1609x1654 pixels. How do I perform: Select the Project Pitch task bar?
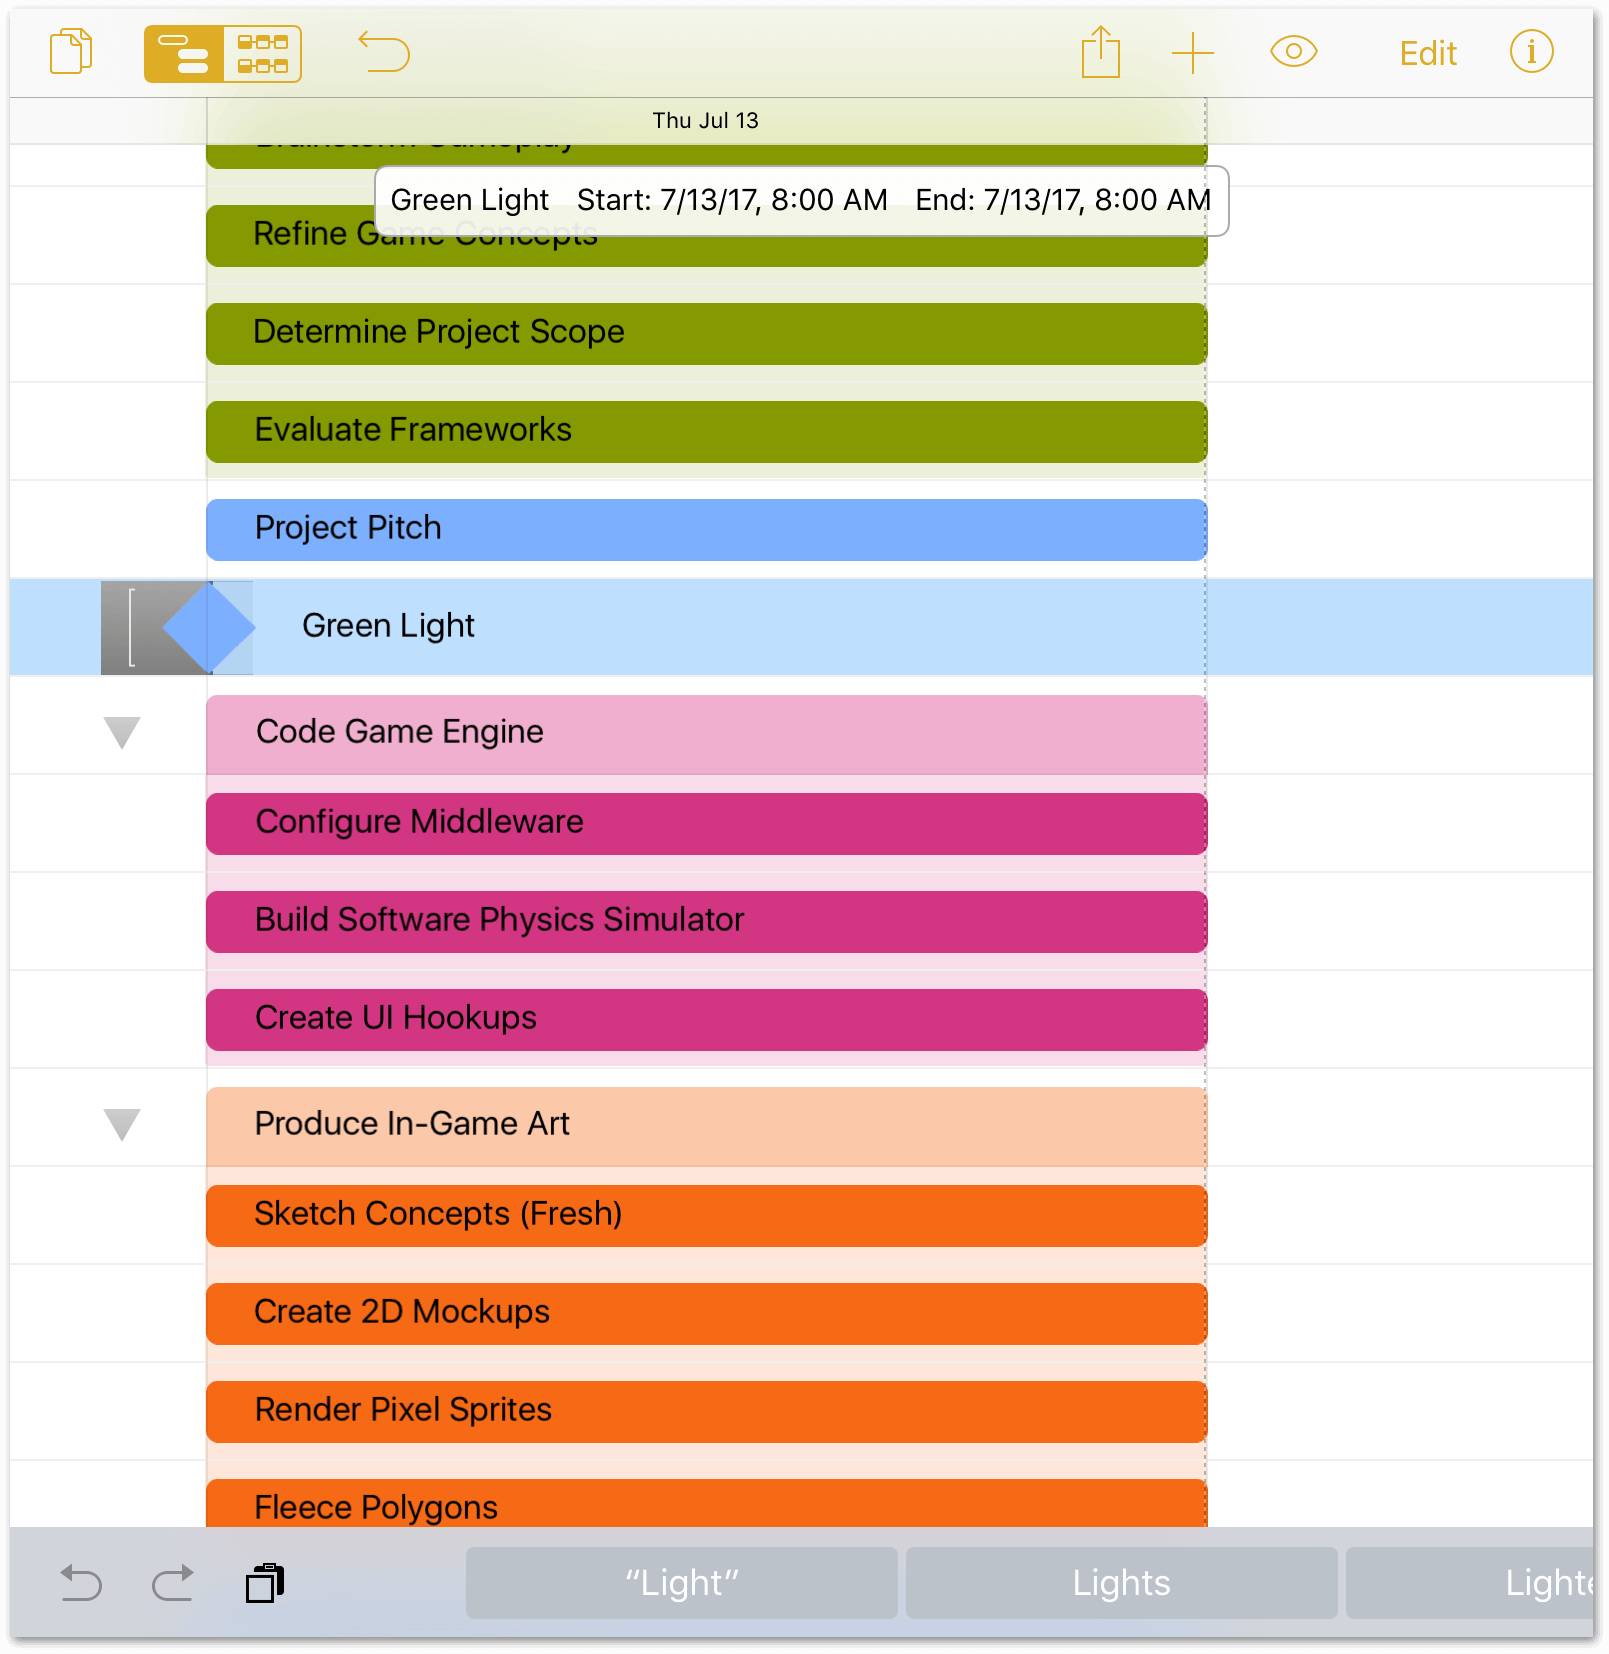point(706,529)
